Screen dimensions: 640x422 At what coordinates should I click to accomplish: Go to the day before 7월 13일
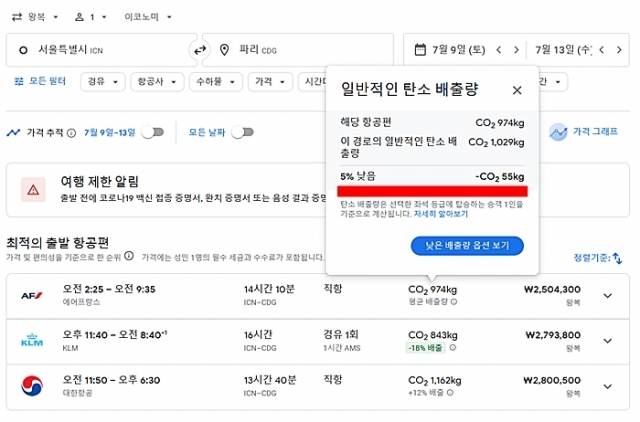(601, 50)
